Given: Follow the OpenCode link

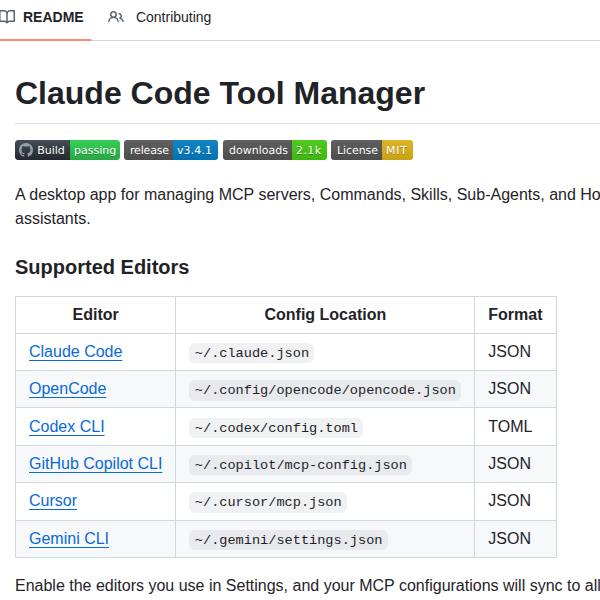Looking at the screenshot, I should click(68, 388).
